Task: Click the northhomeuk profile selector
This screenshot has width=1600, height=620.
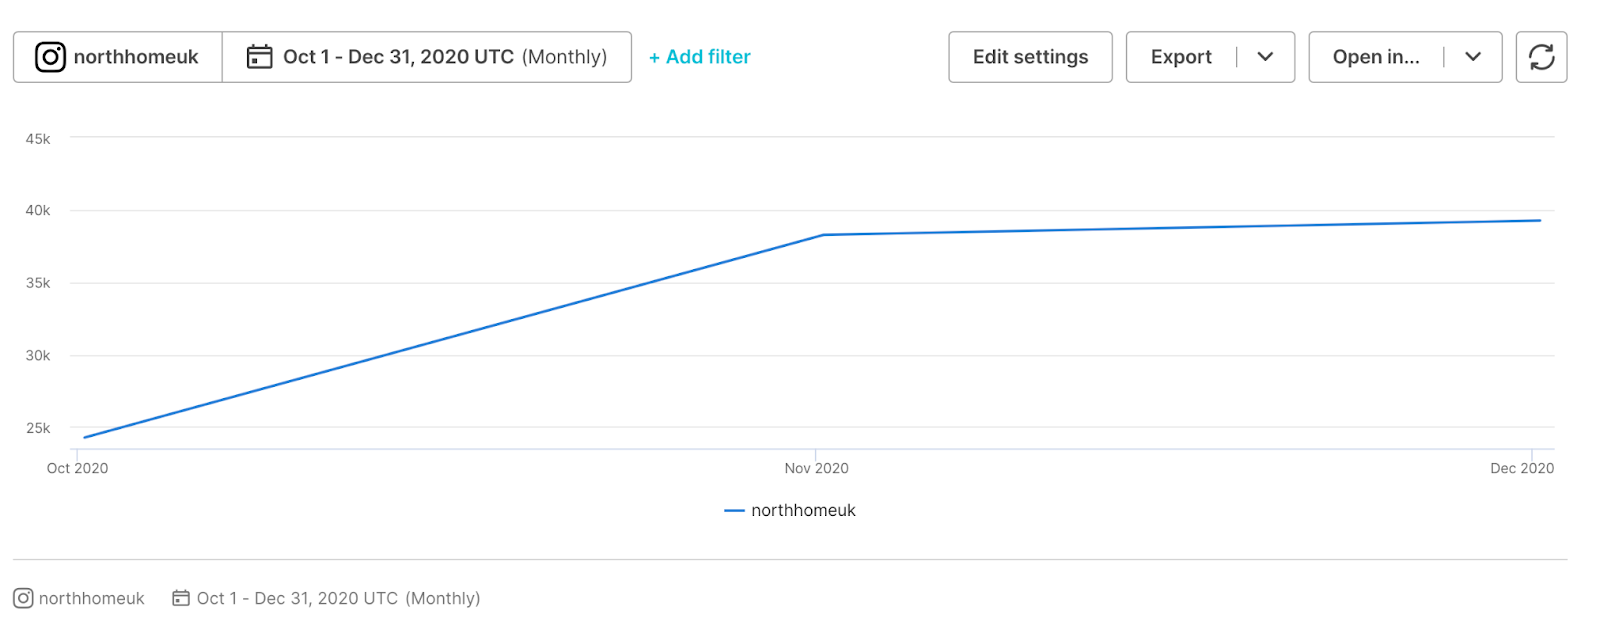Action: tap(117, 56)
